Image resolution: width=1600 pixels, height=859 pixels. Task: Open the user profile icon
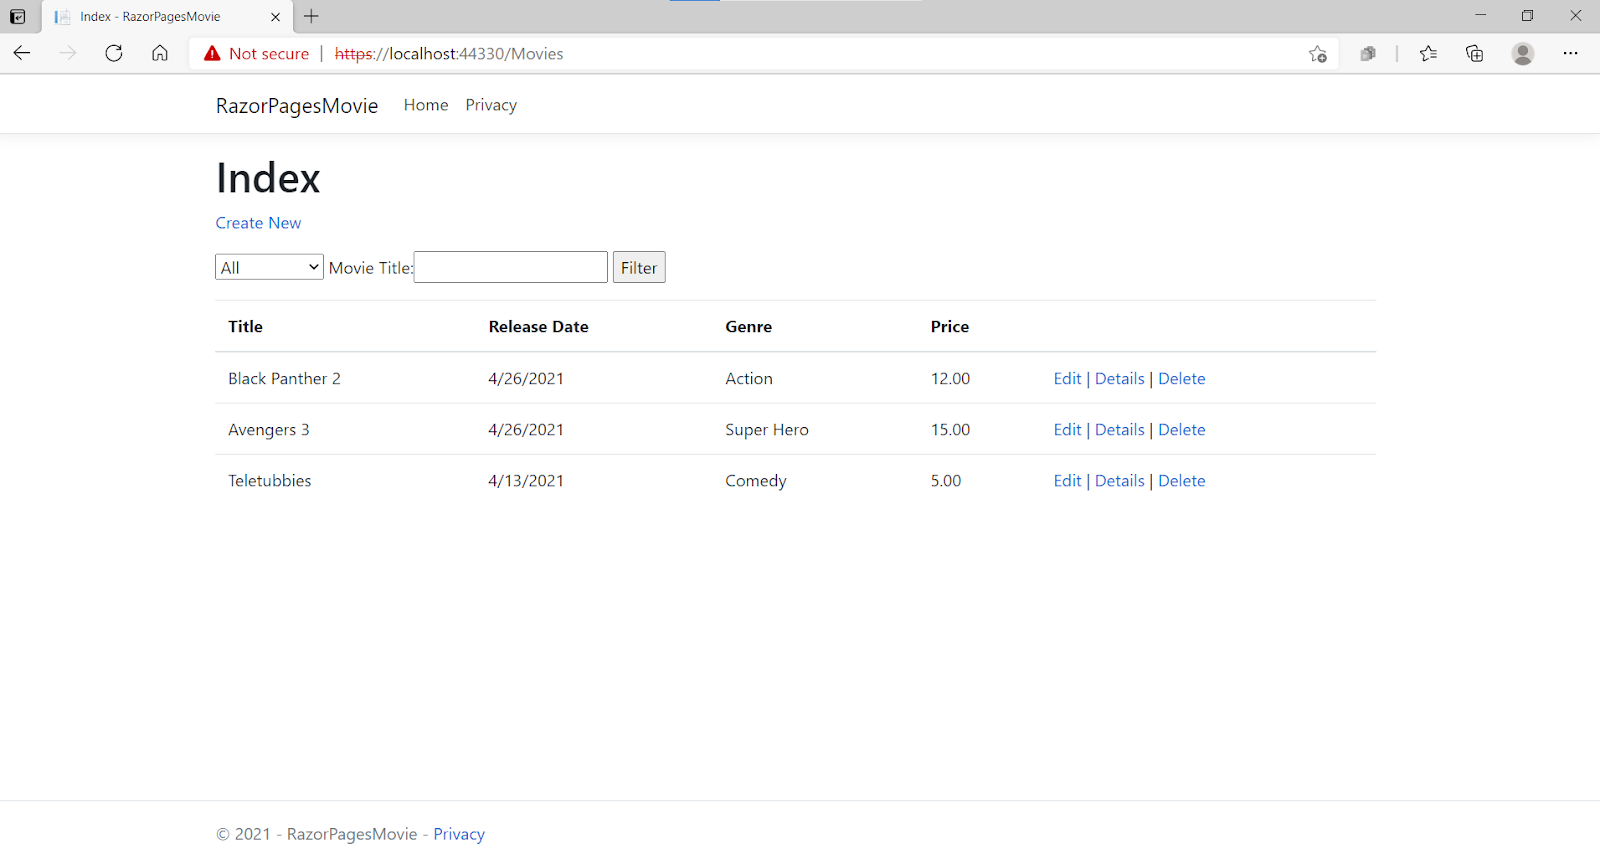click(1523, 54)
